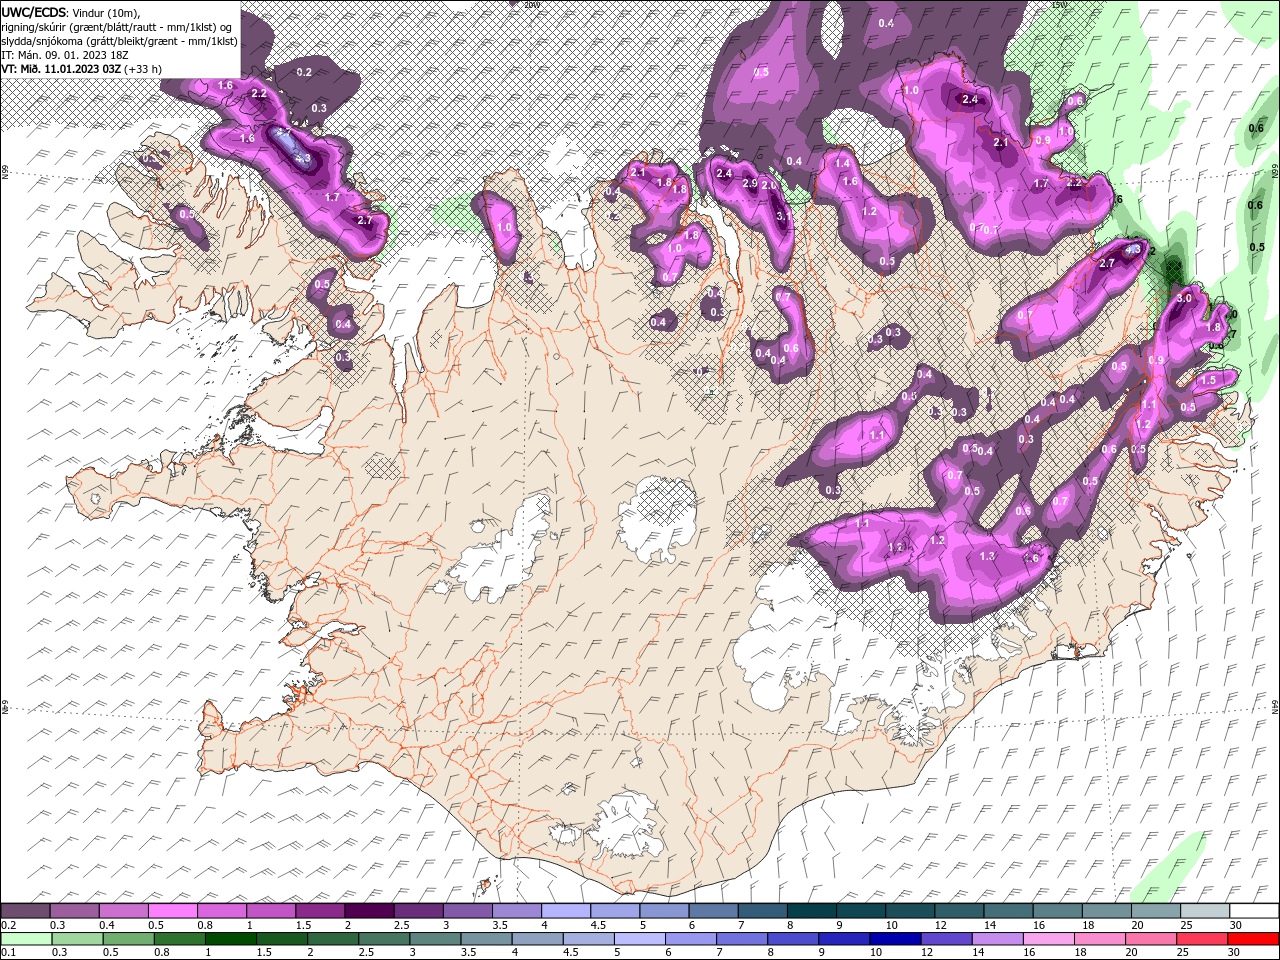1280x960 pixels.
Task: Click the '1.5' precipitation value on map
Action: pyautogui.click(x=1208, y=380)
